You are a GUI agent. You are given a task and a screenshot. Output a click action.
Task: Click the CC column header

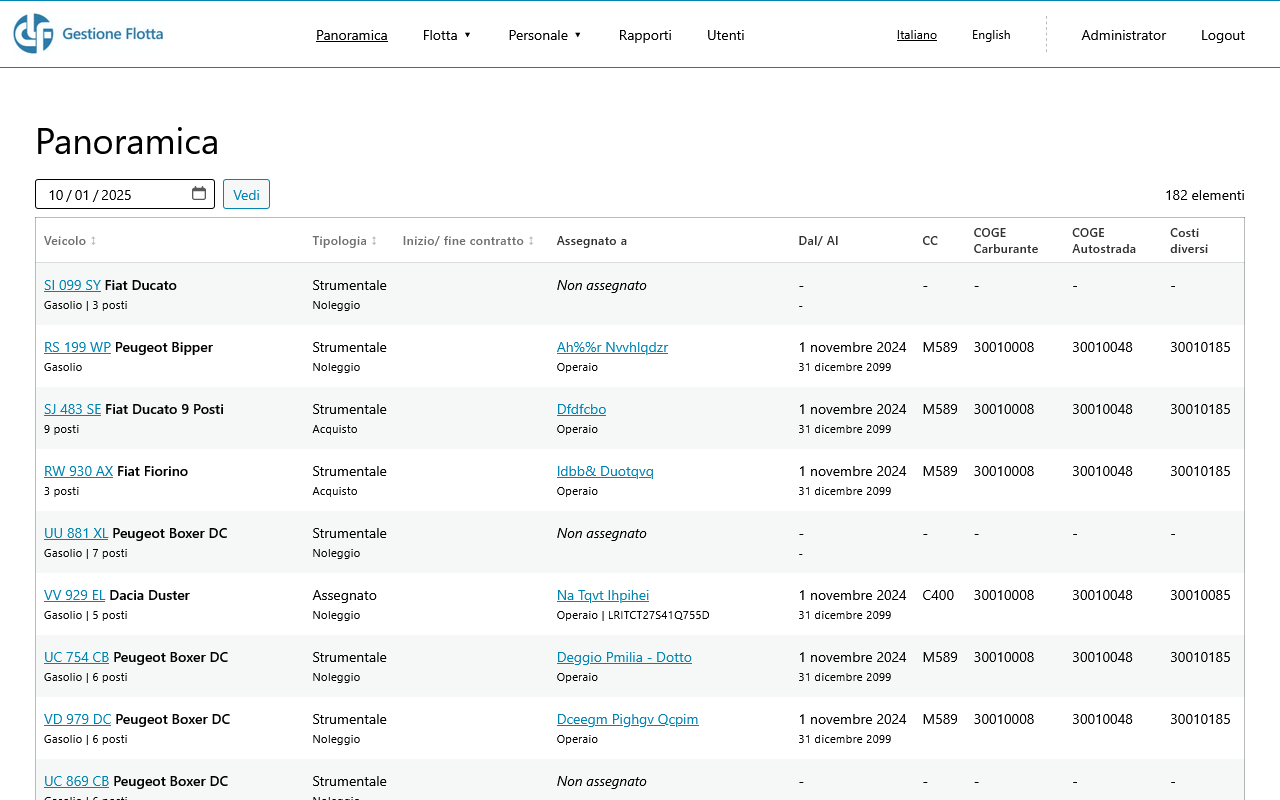click(930, 241)
